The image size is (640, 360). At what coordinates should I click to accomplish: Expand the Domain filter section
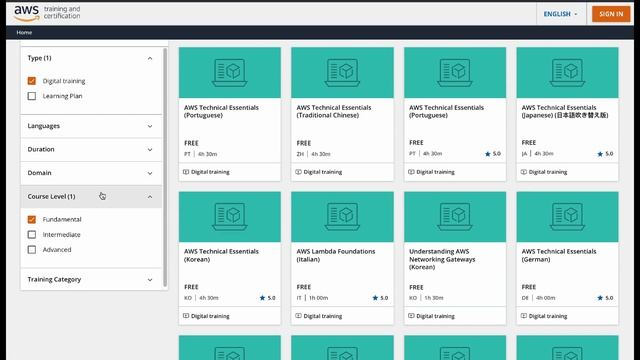click(90, 173)
